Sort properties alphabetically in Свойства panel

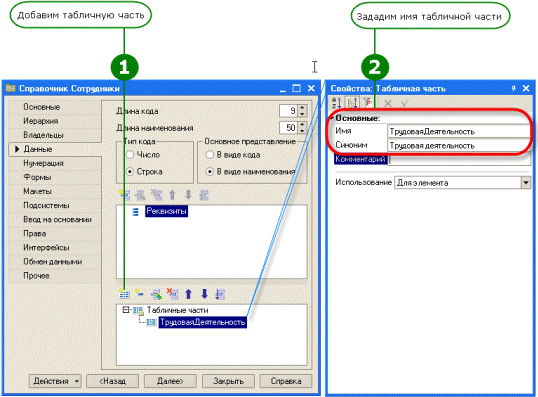pyautogui.click(x=337, y=103)
